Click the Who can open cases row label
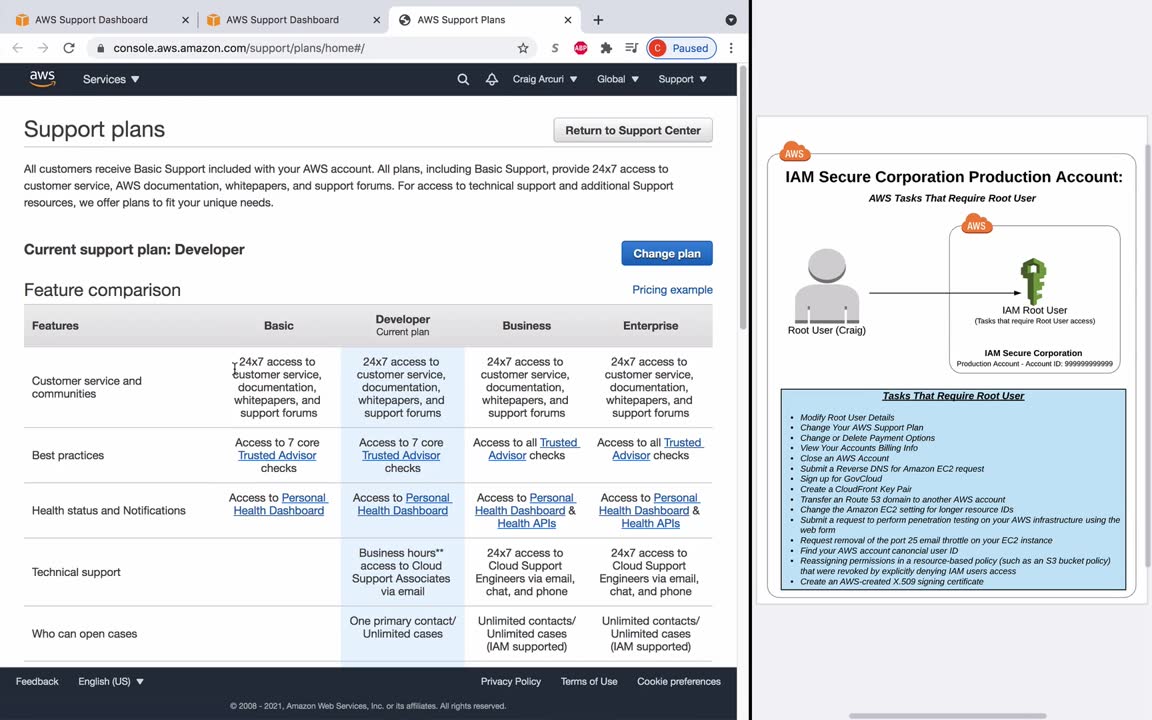The height and width of the screenshot is (720, 1152). pos(84,634)
